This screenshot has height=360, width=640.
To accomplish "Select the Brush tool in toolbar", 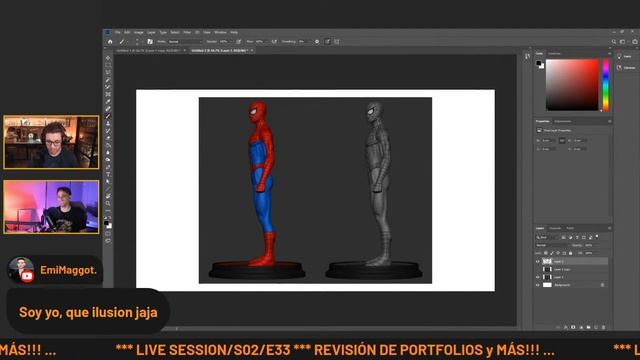I will [x=108, y=116].
